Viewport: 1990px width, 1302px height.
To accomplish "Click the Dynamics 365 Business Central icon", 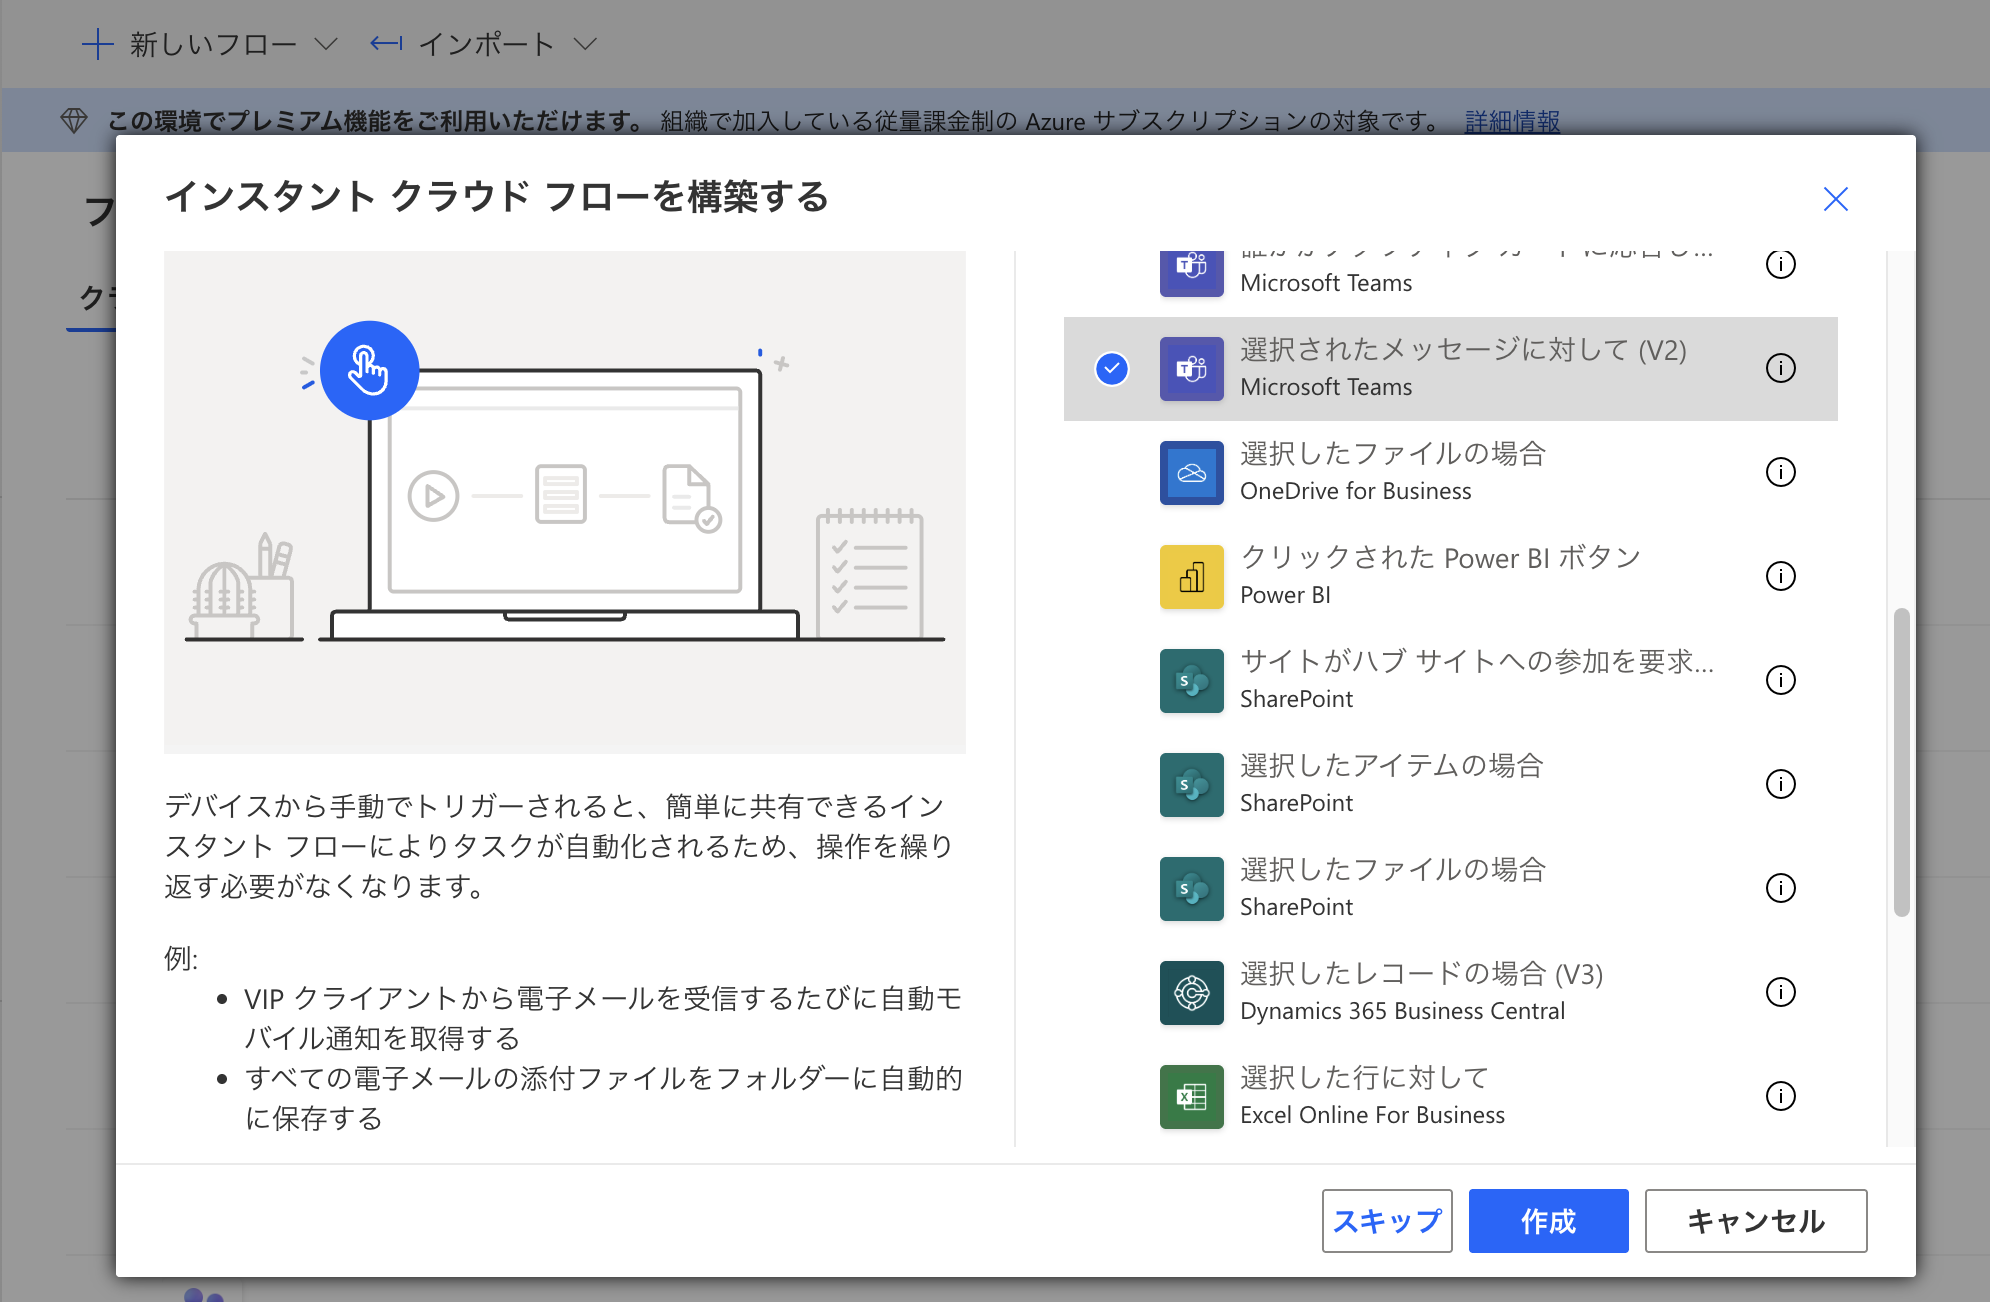I will 1191,993.
